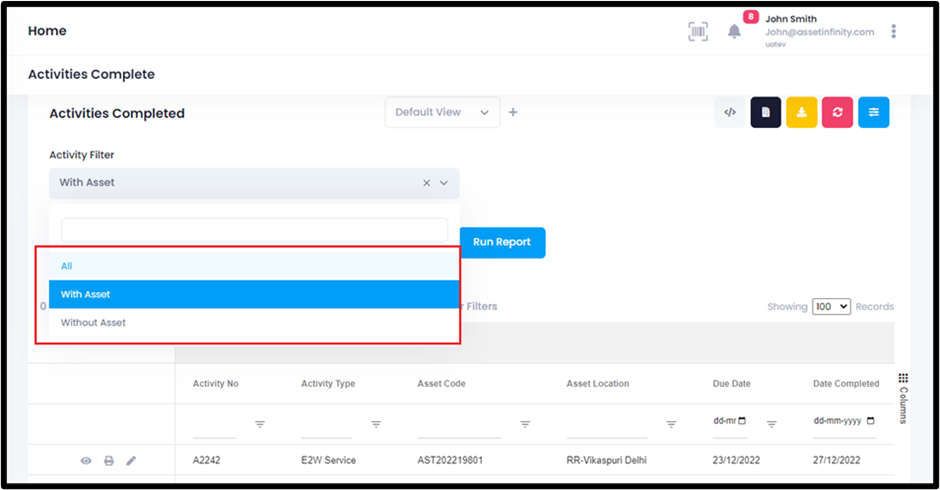
Task: Click the AST202219801 asset code cell
Action: coord(450,461)
